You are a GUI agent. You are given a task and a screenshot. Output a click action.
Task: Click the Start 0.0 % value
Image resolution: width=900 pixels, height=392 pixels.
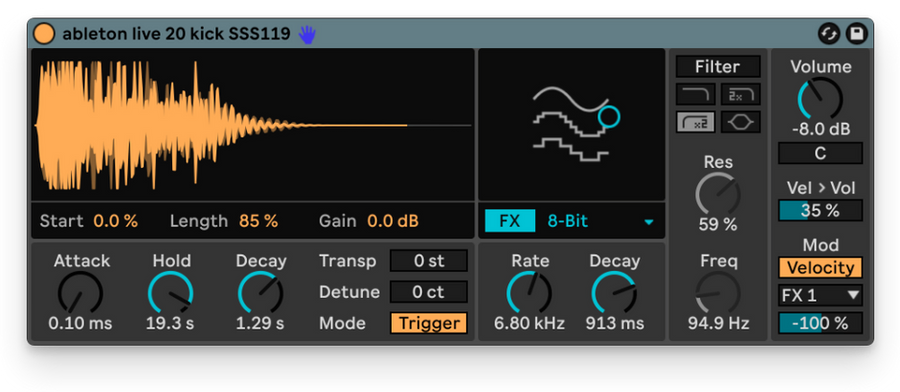(x=116, y=221)
